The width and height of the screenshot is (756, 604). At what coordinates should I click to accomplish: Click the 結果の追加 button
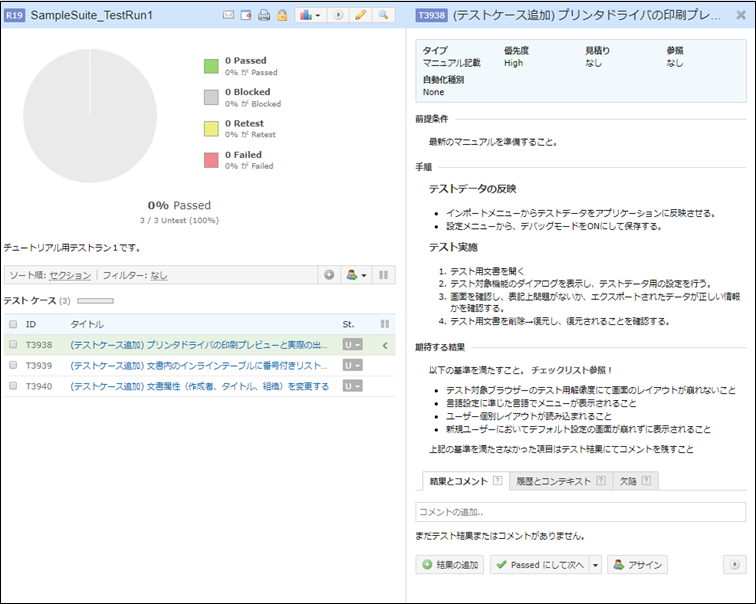450,565
